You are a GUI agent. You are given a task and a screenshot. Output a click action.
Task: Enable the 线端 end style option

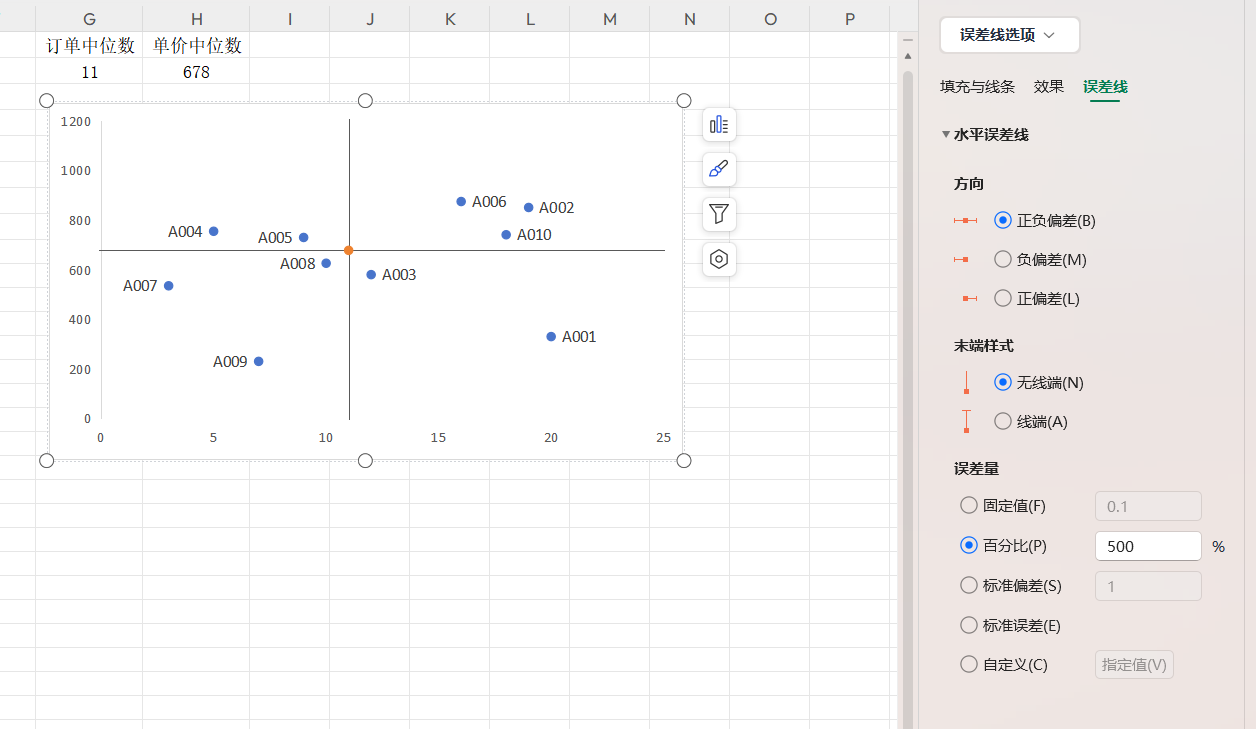[x=1002, y=420]
